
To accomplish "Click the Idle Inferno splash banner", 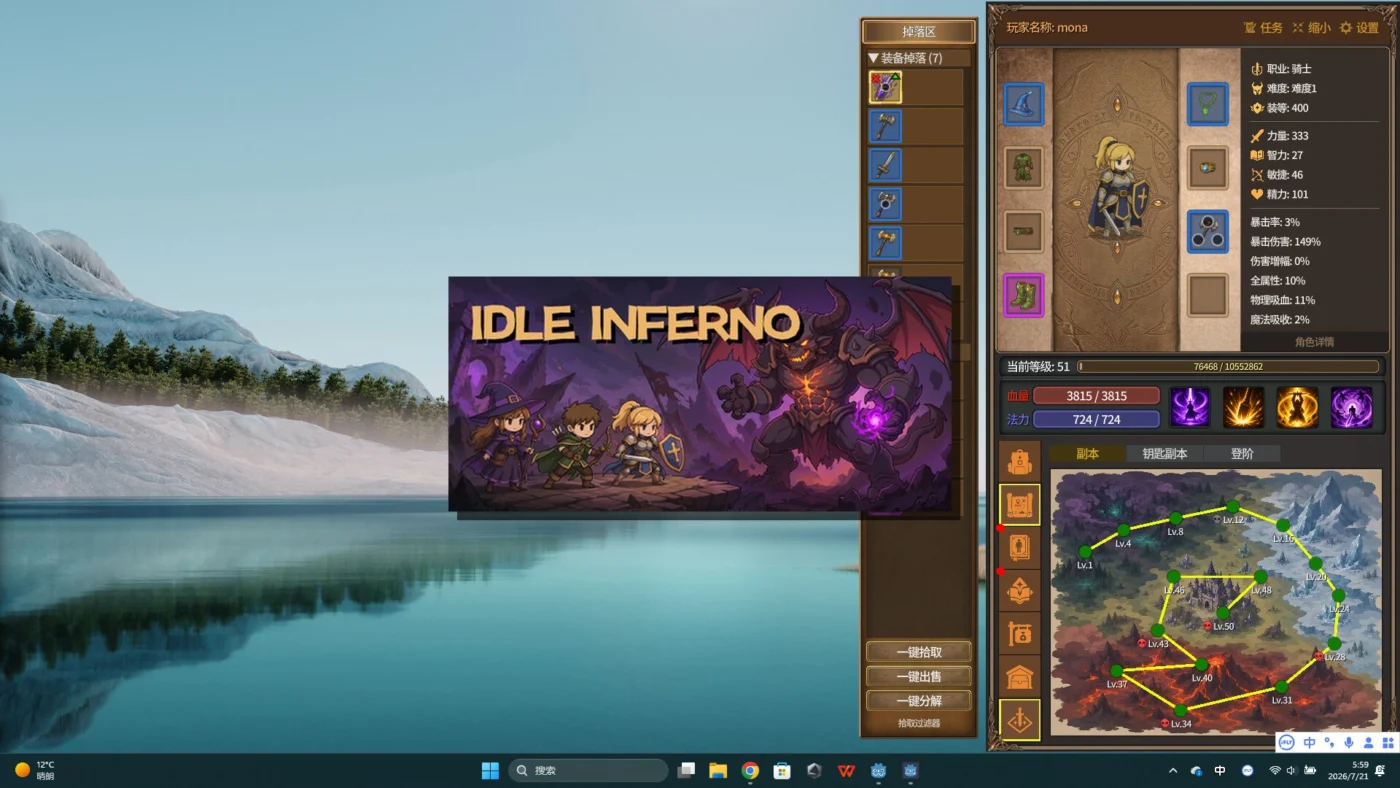I will (x=700, y=394).
